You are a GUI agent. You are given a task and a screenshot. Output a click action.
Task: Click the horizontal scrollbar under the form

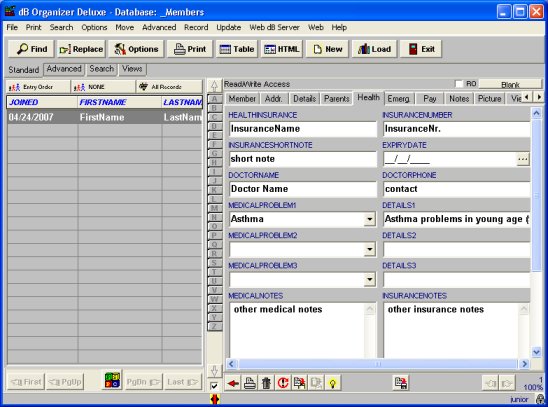(377, 364)
